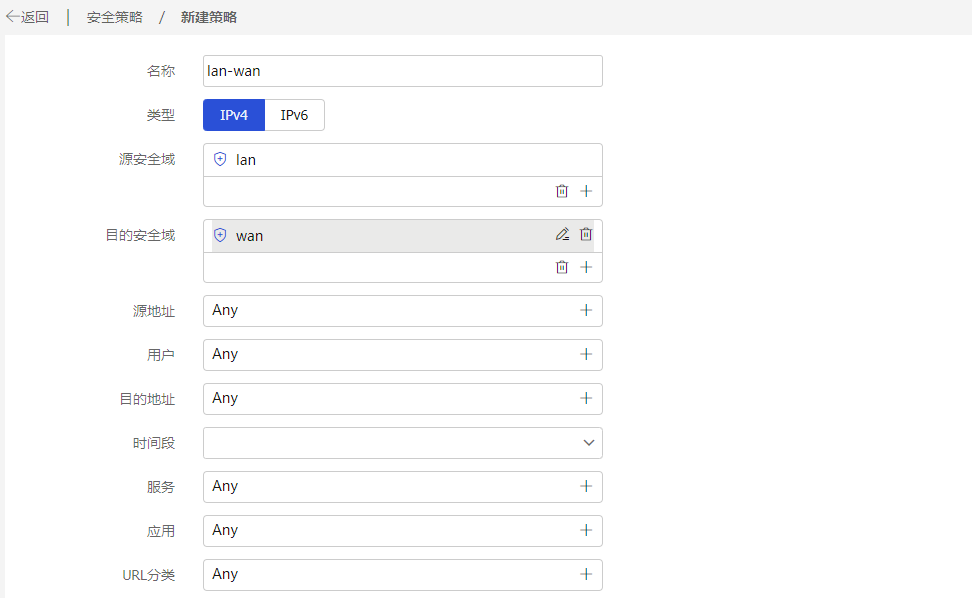Image resolution: width=972 pixels, height=598 pixels.
Task: Select the IPv4 type option
Action: point(234,115)
